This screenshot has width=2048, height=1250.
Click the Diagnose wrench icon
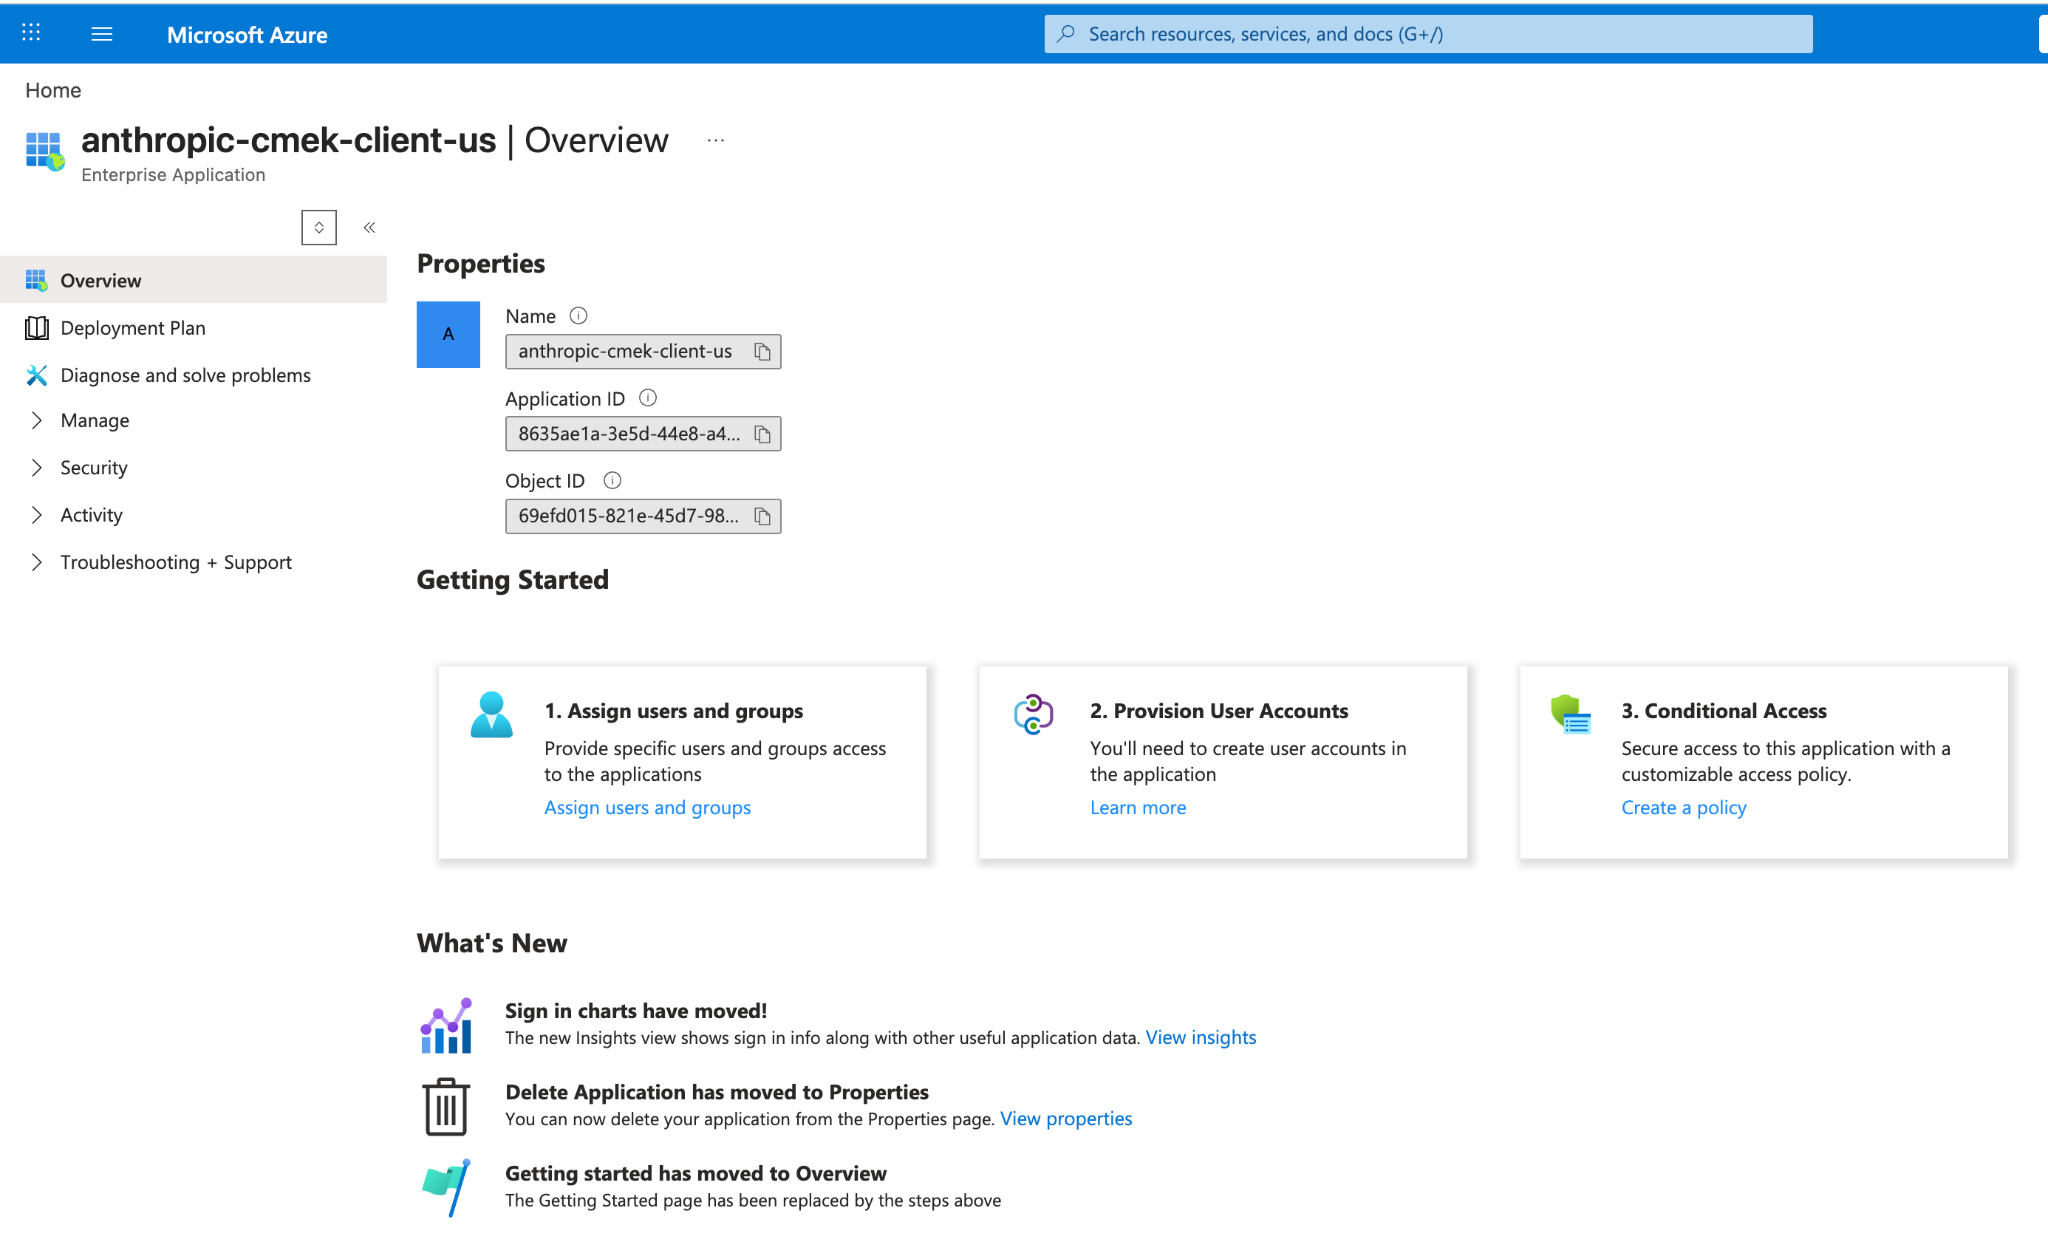[x=37, y=375]
